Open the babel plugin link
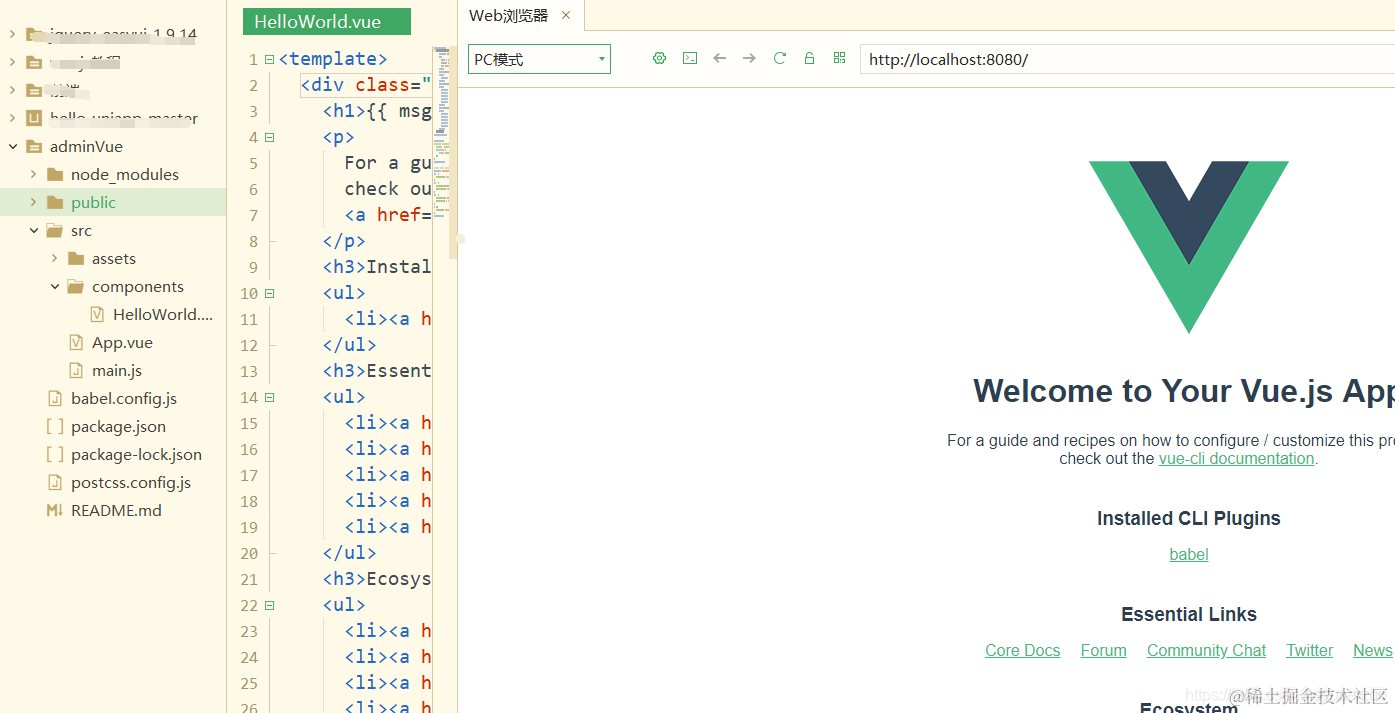The height and width of the screenshot is (713, 1395). pyautogui.click(x=1189, y=554)
